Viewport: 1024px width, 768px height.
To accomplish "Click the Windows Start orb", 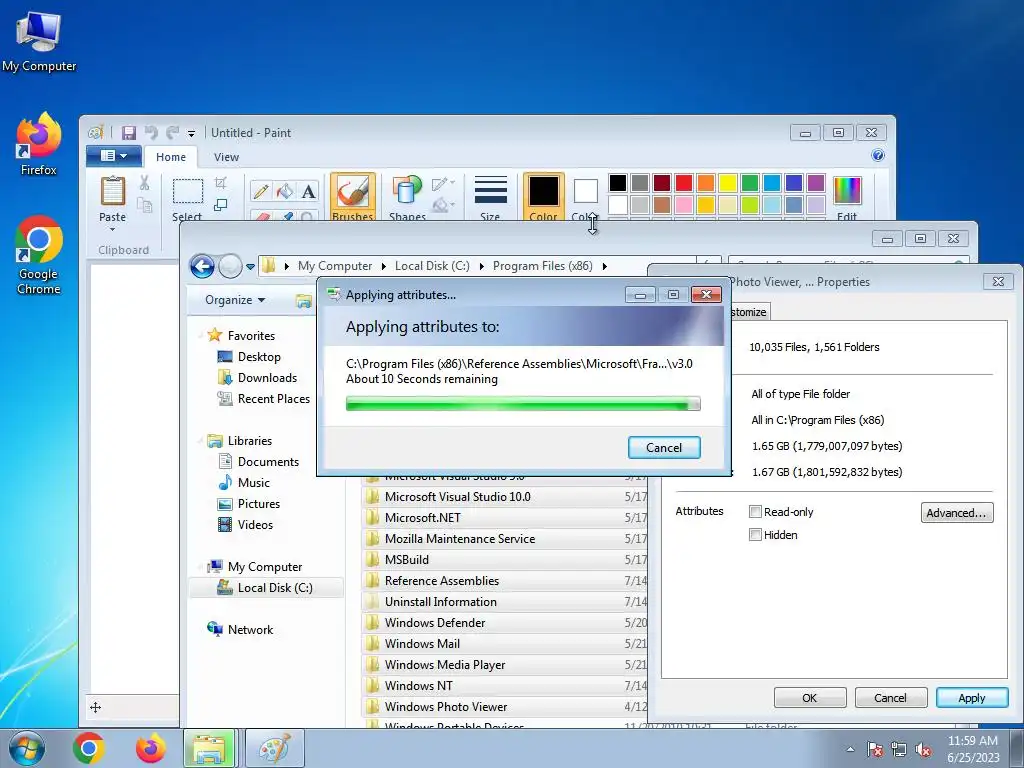I will (x=25, y=748).
